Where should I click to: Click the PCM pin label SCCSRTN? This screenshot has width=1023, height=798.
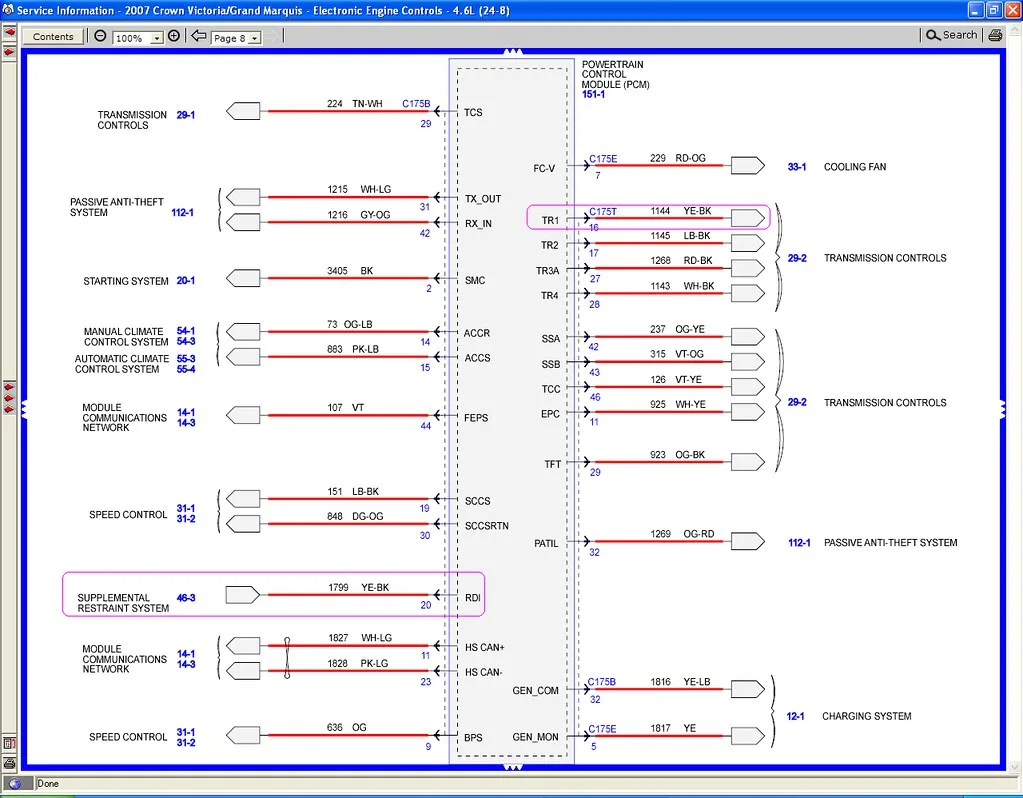487,526
